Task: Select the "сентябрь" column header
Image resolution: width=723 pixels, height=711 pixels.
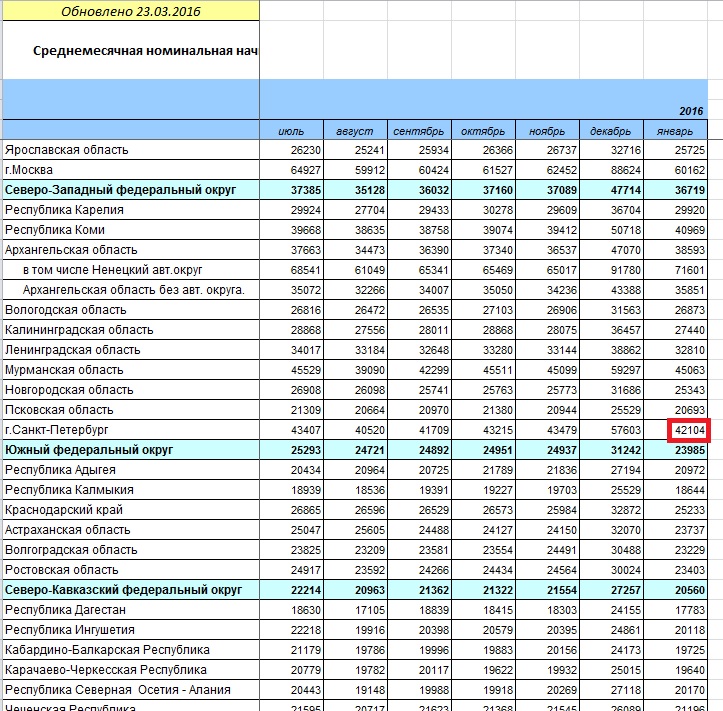Action: tap(419, 131)
